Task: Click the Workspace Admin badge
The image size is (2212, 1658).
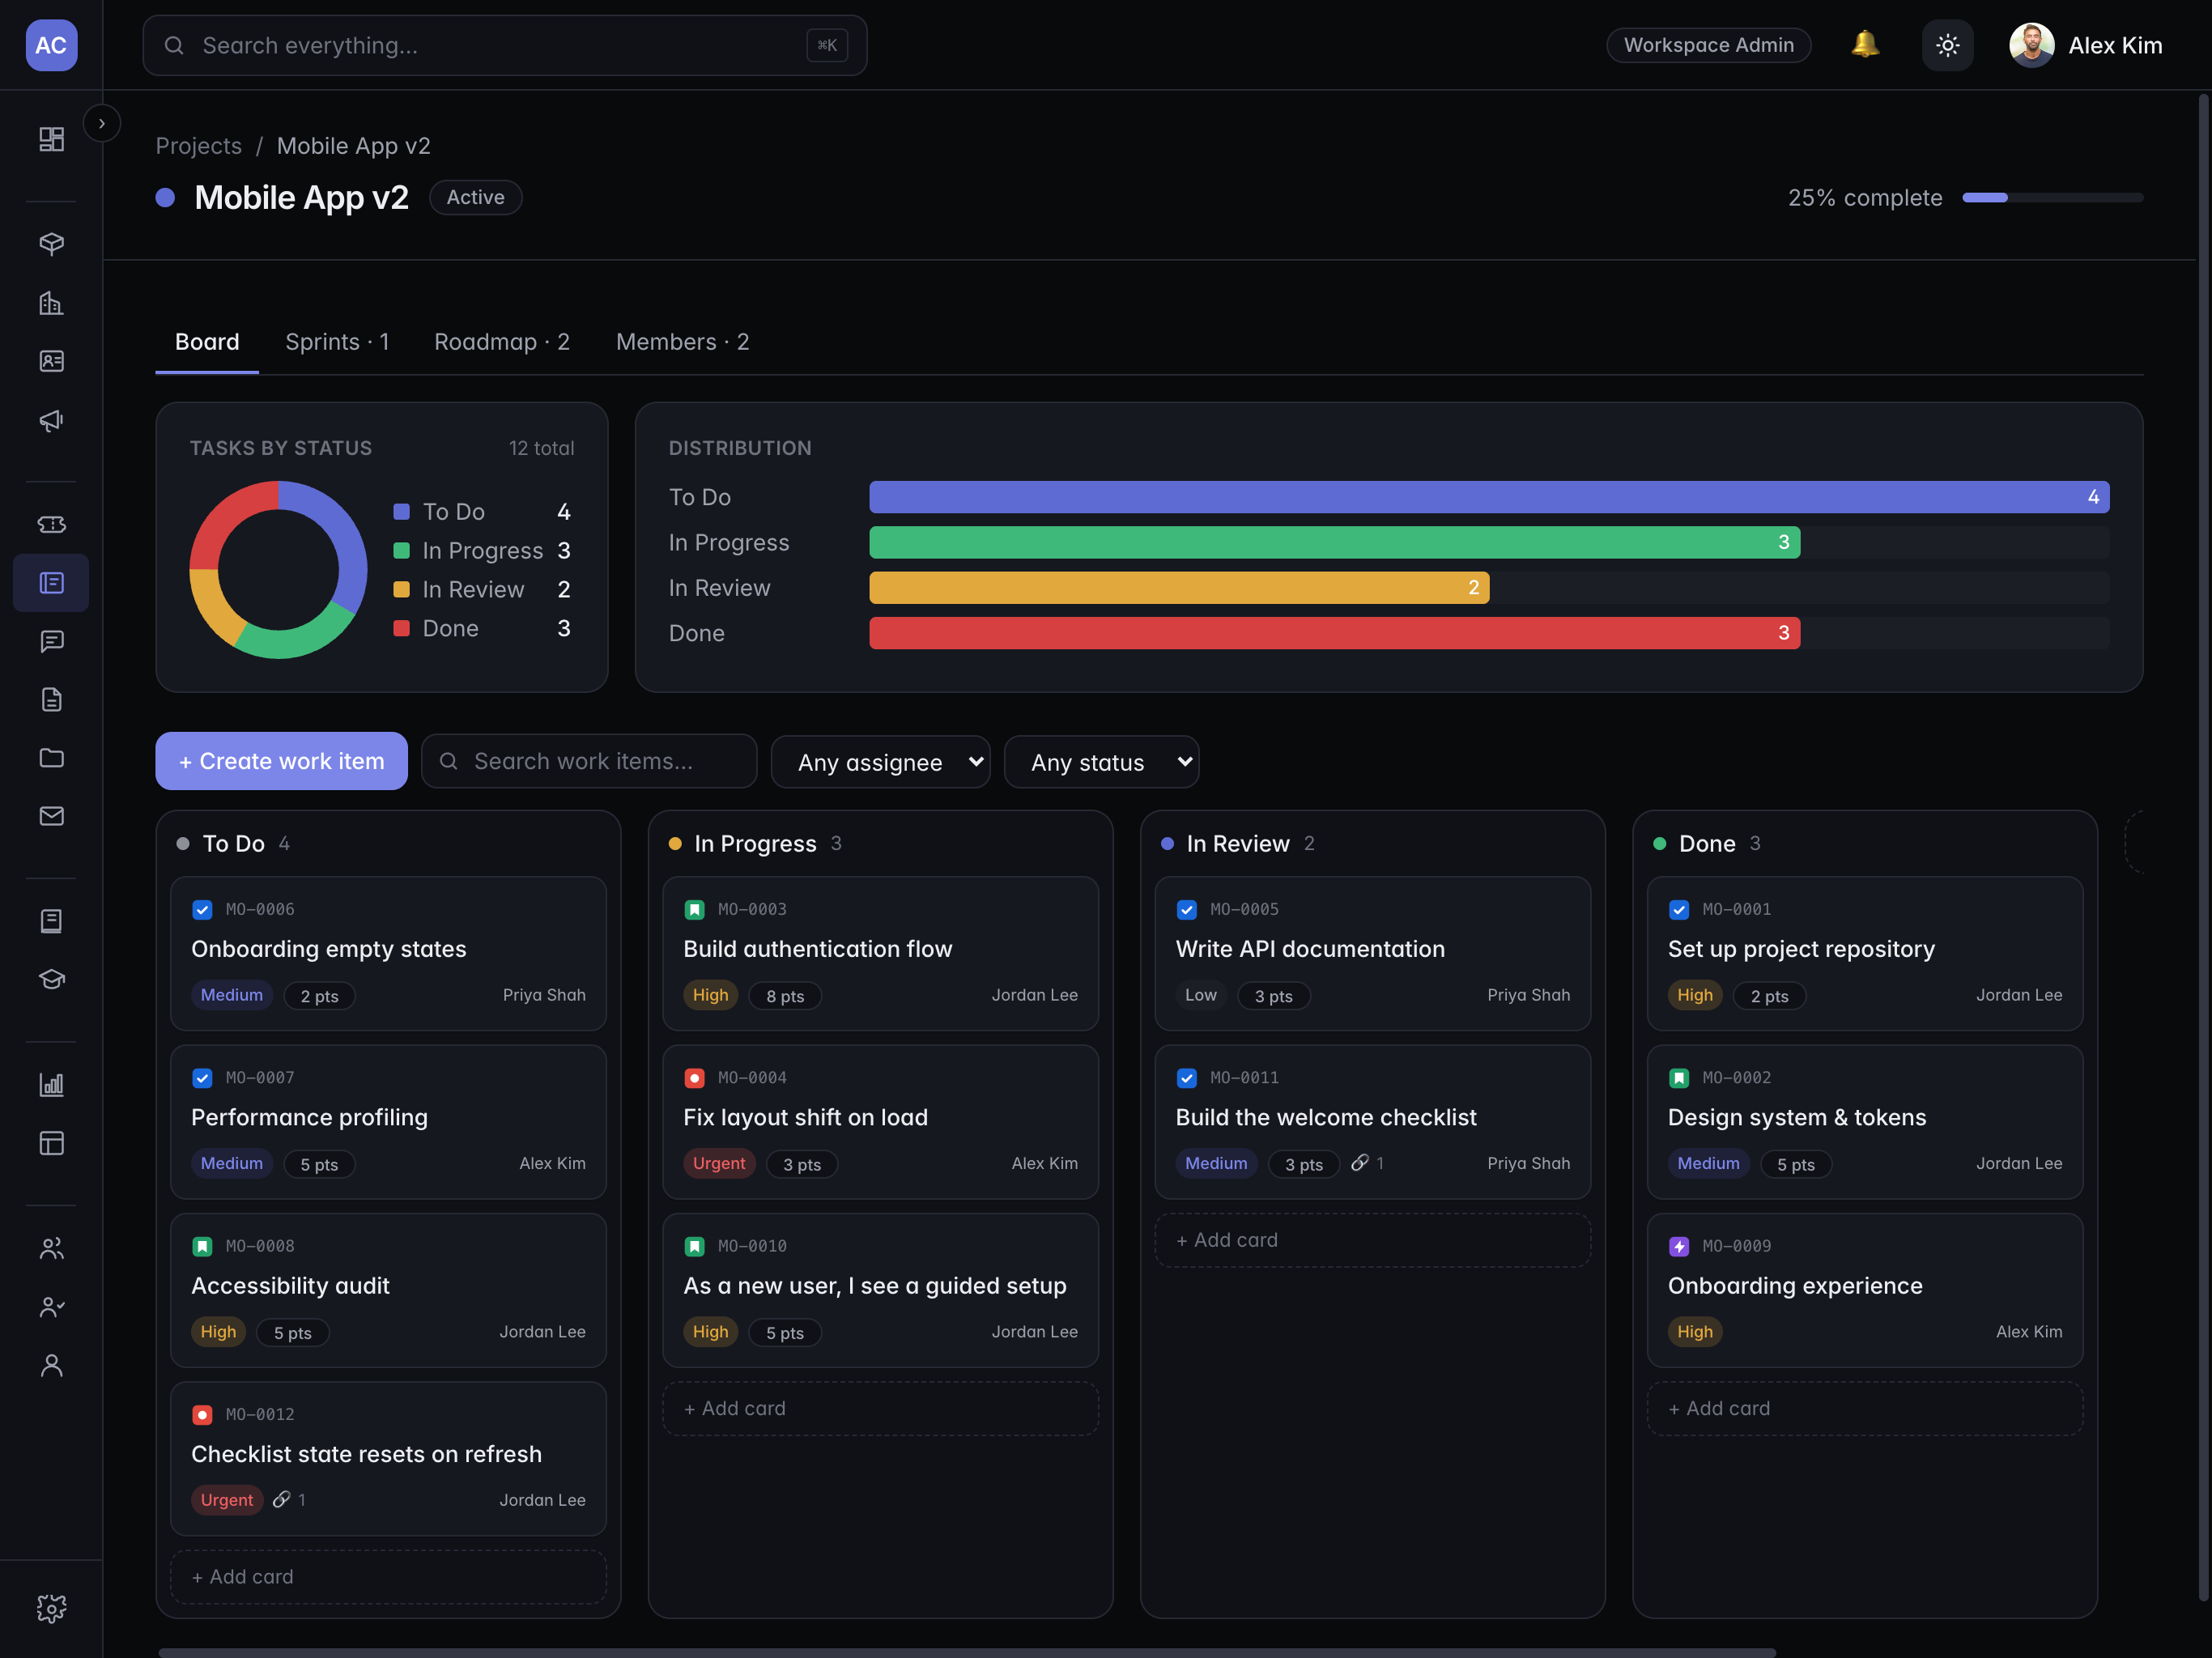Action: click(1708, 45)
